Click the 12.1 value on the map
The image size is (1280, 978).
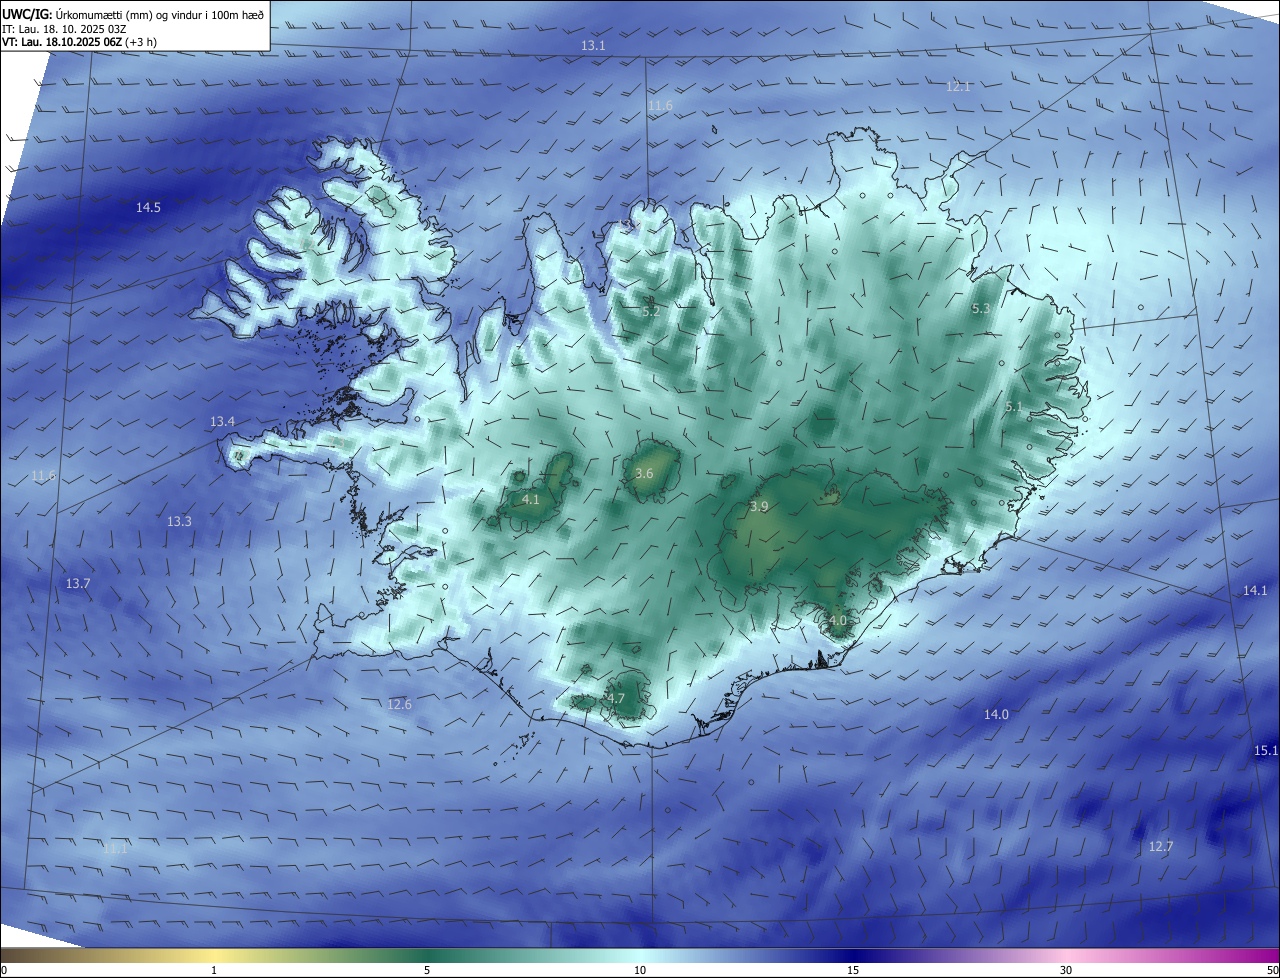958,87
